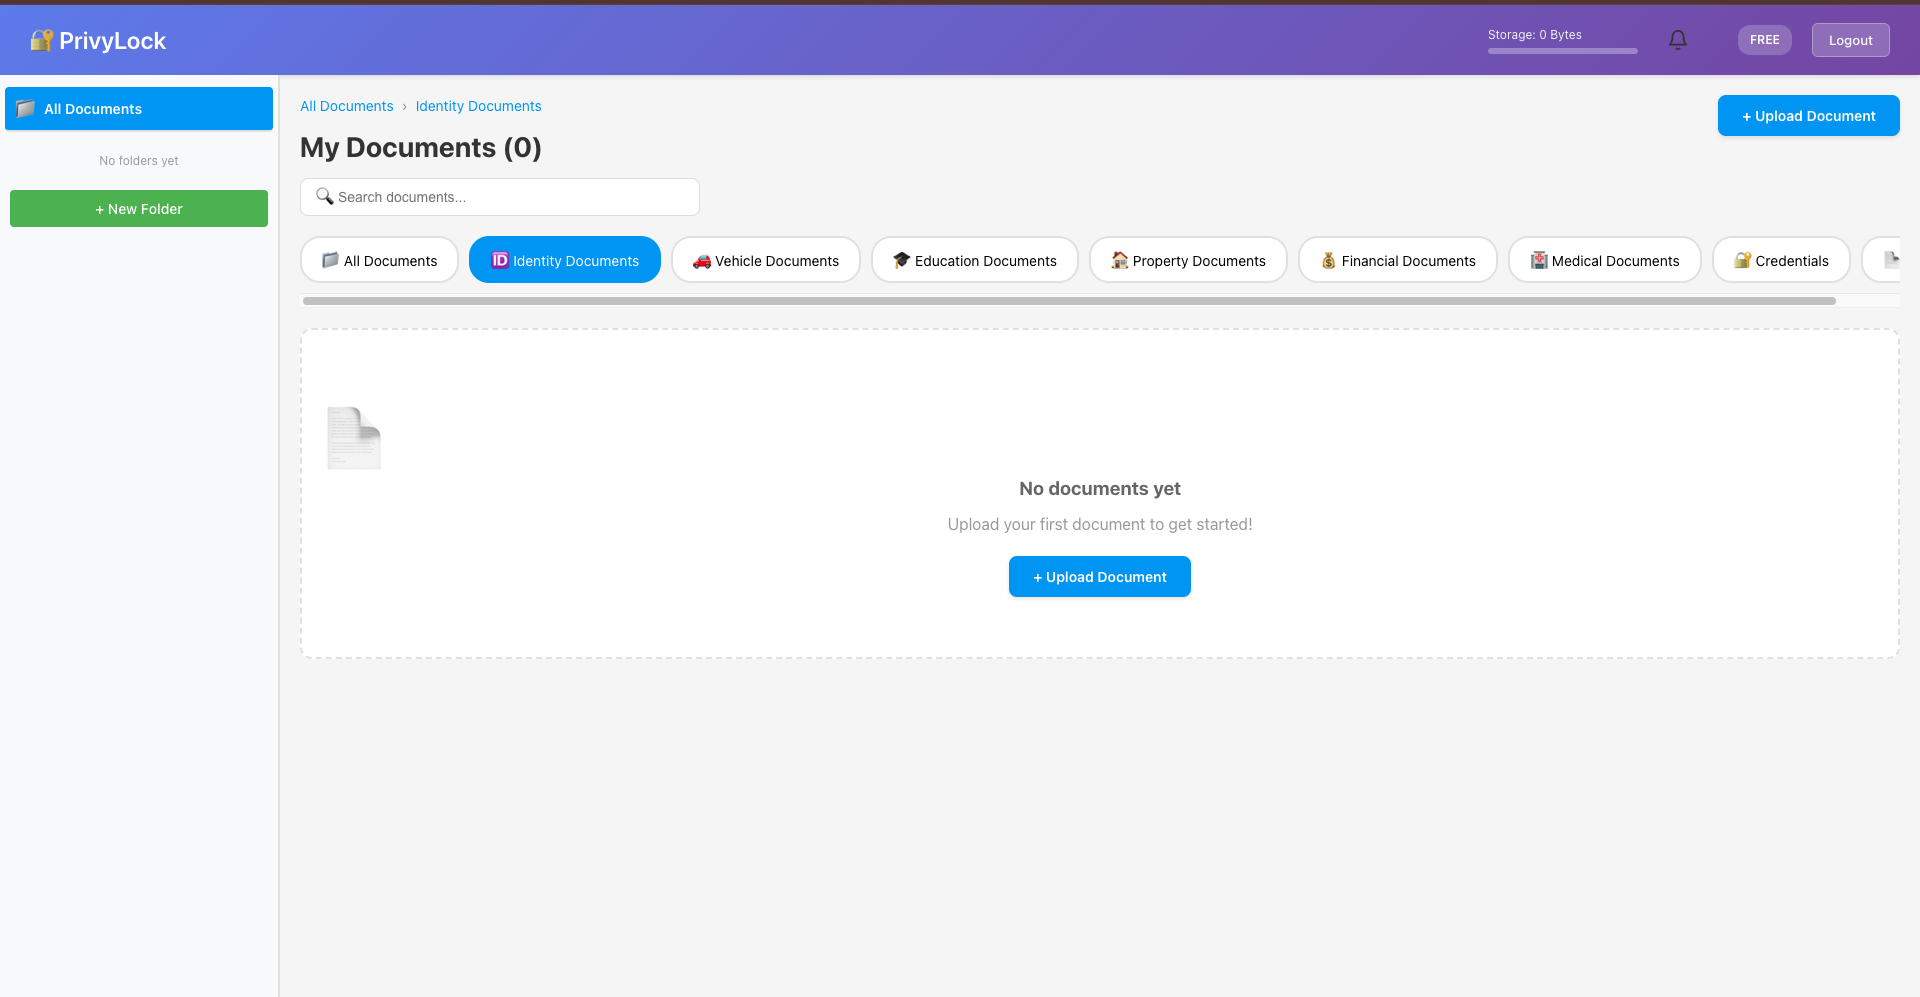Click the ID badge icon on Identity Documents tab
This screenshot has width=1920, height=997.
(x=499, y=260)
